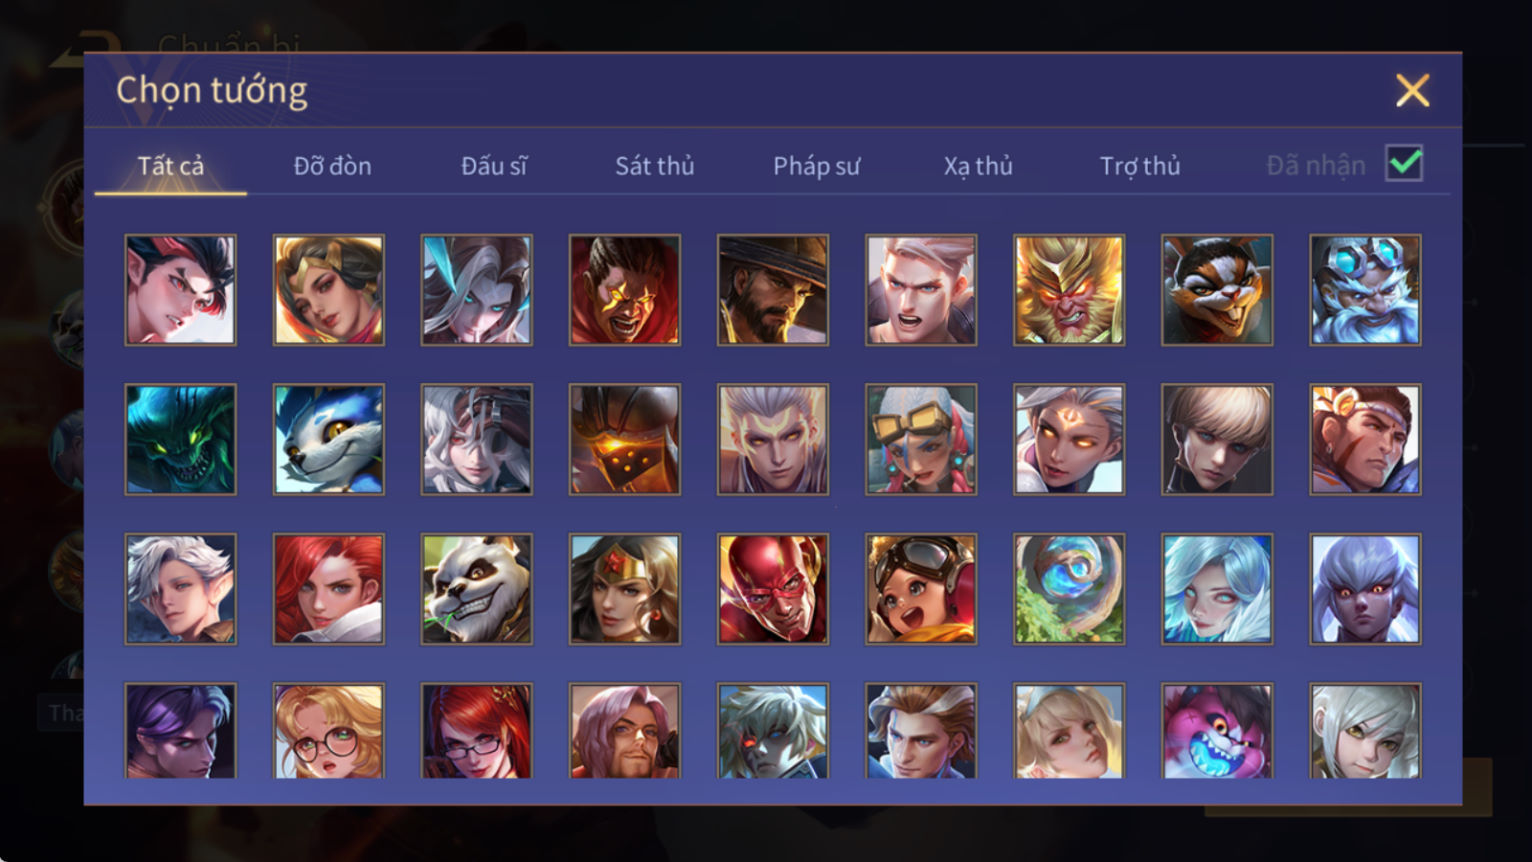
Task: Choose The Flash hero portrait
Action: (x=773, y=589)
